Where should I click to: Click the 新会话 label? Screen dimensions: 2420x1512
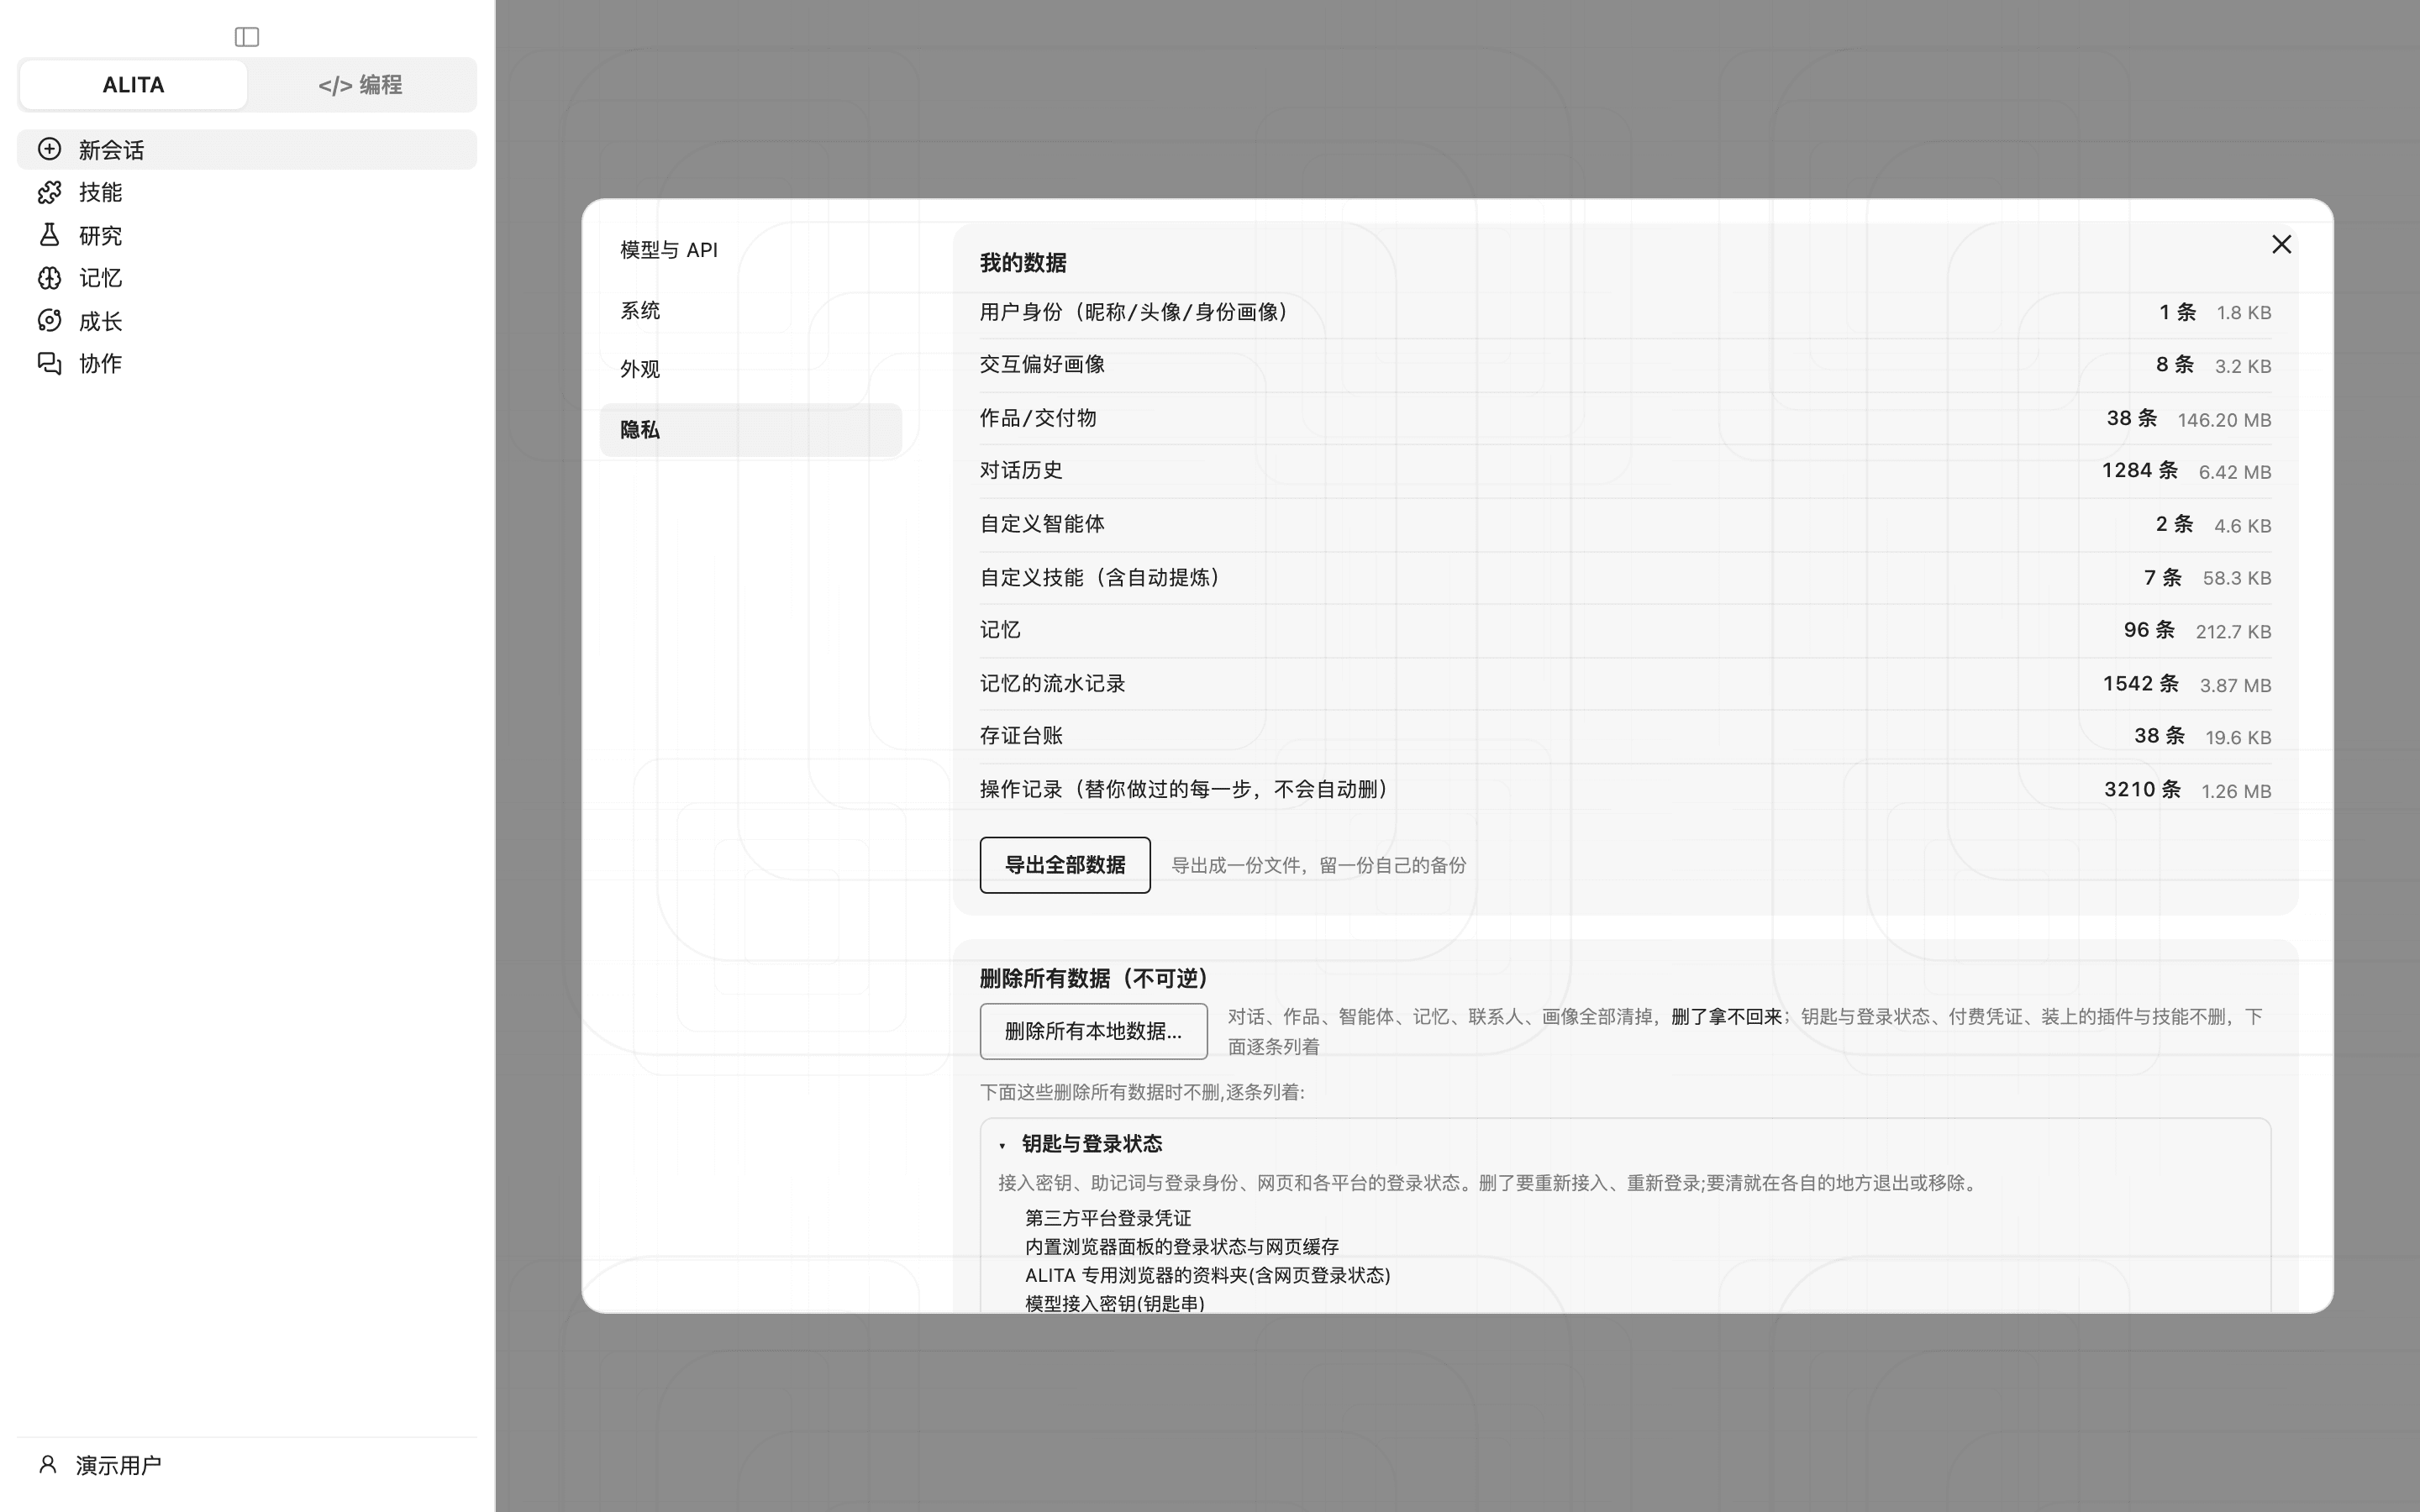(x=112, y=150)
